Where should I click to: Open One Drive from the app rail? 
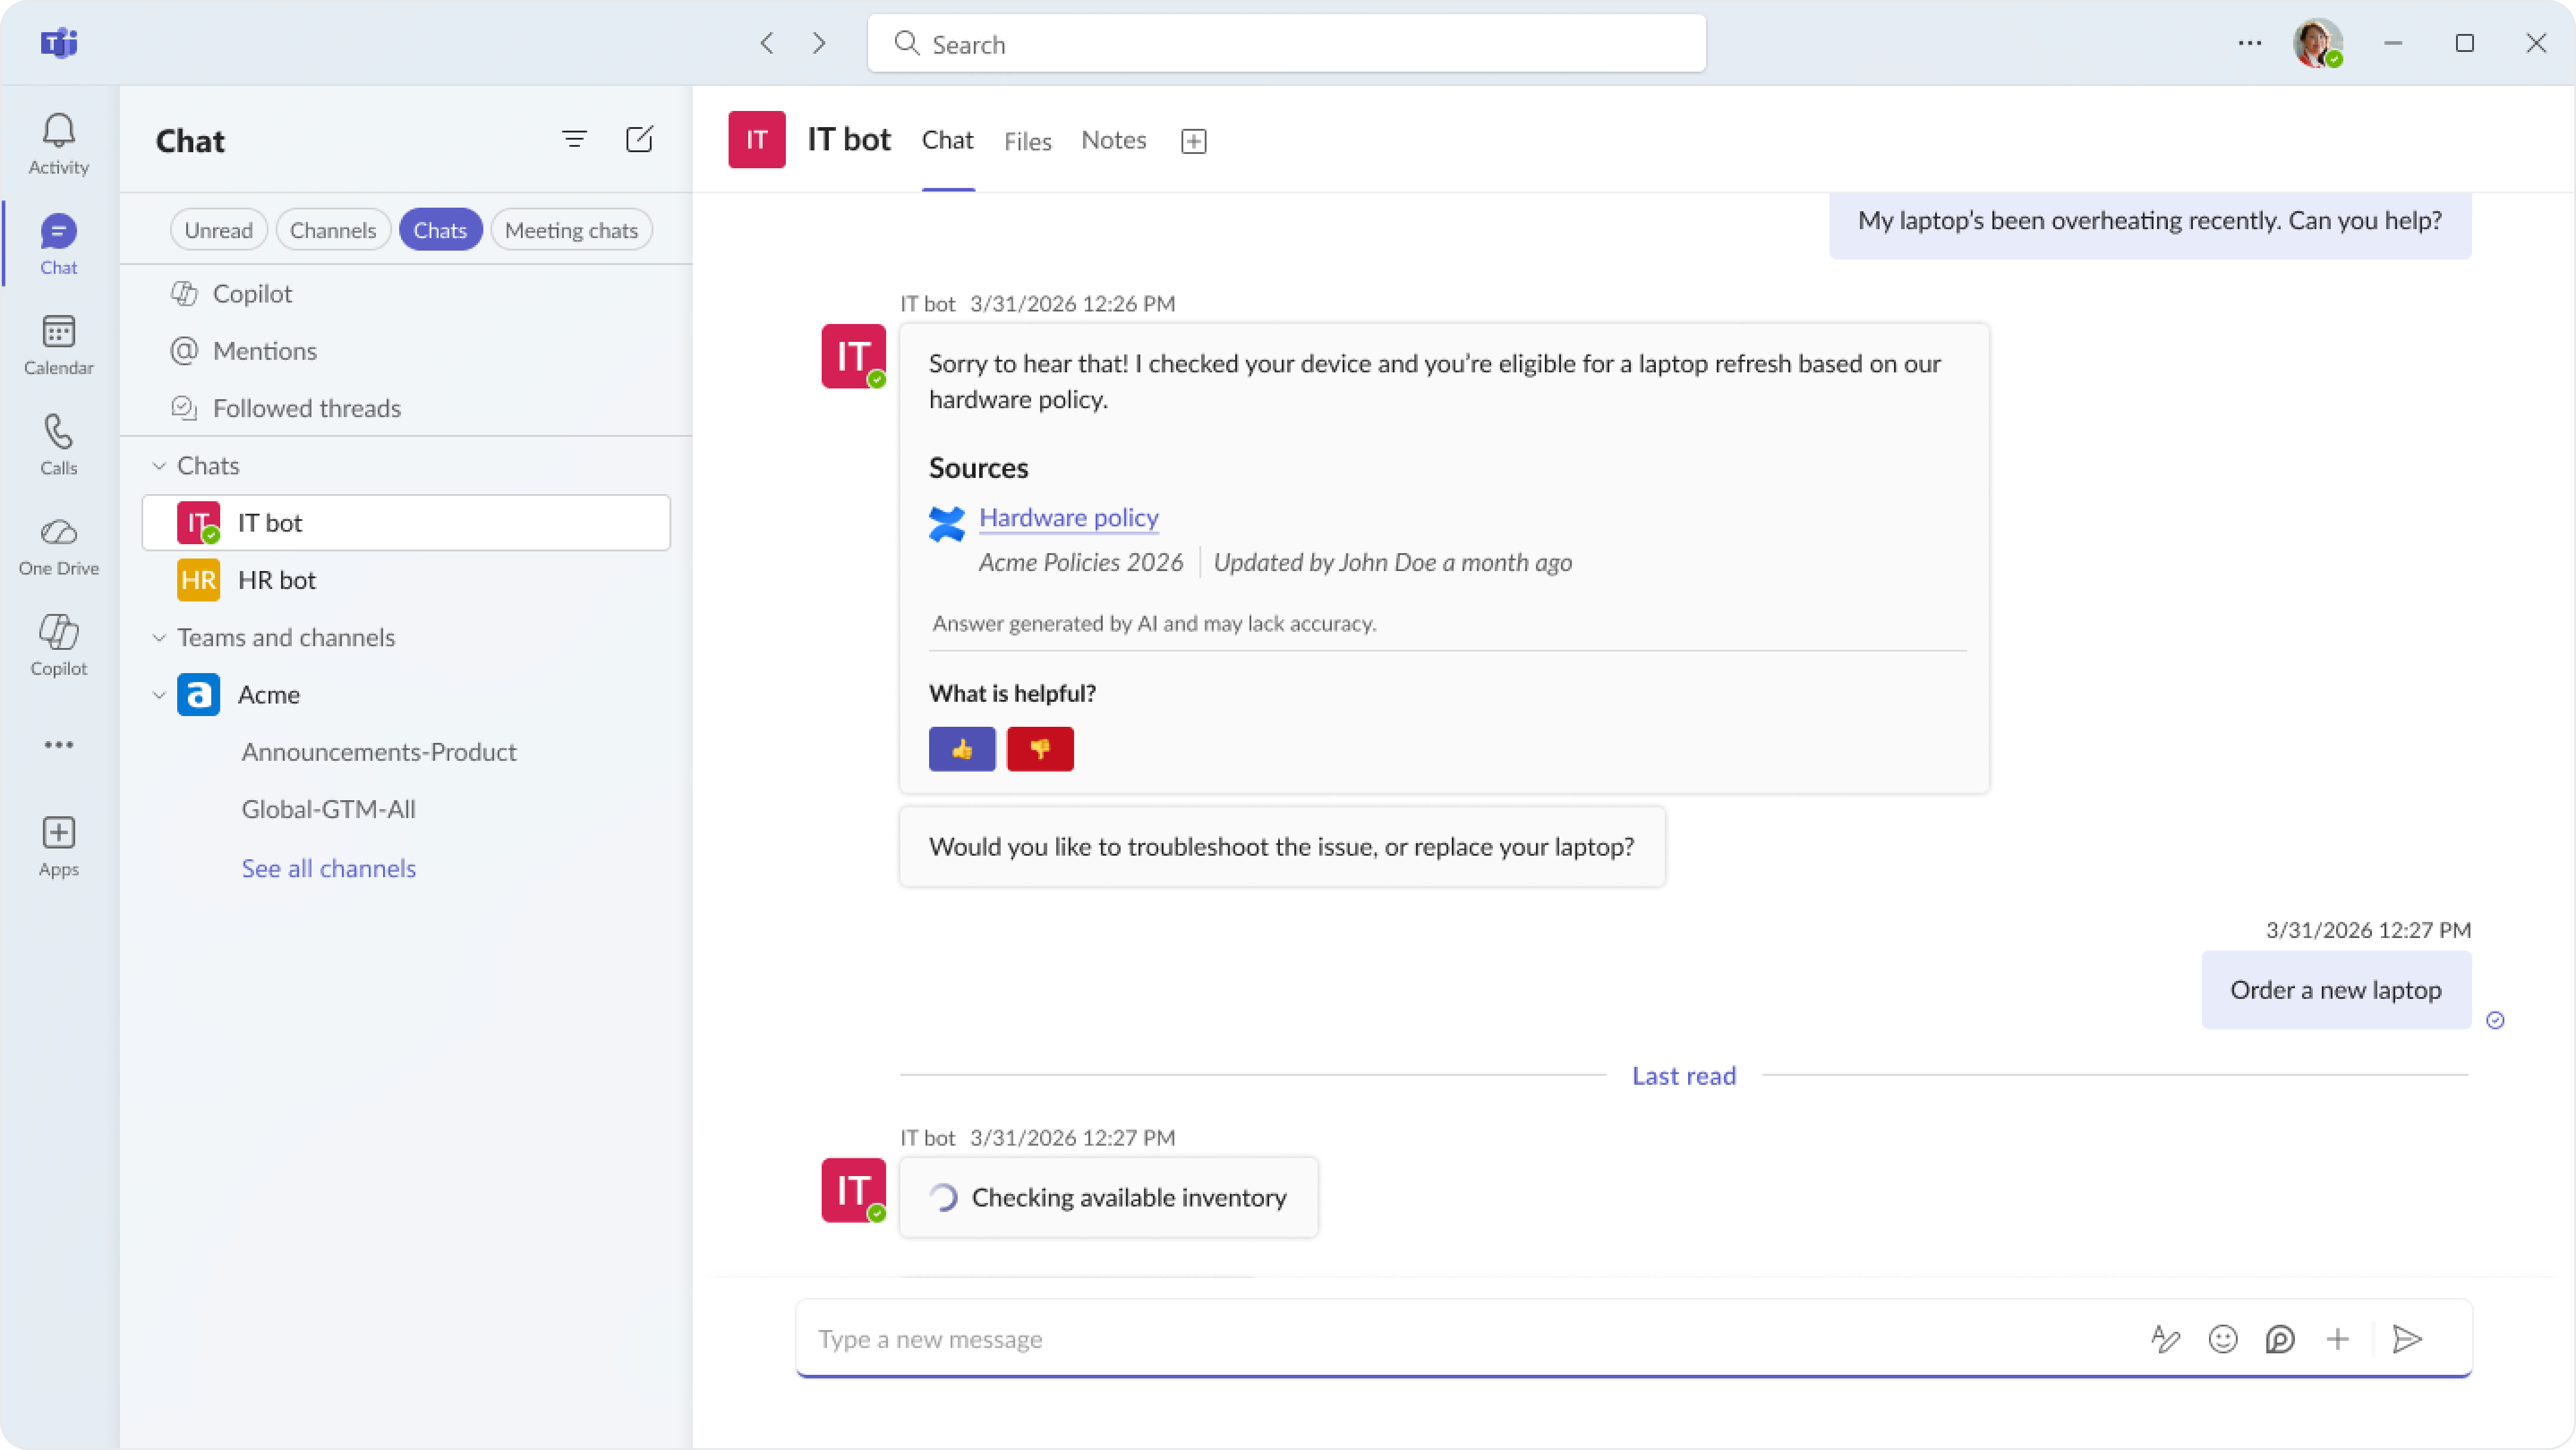tap(58, 546)
